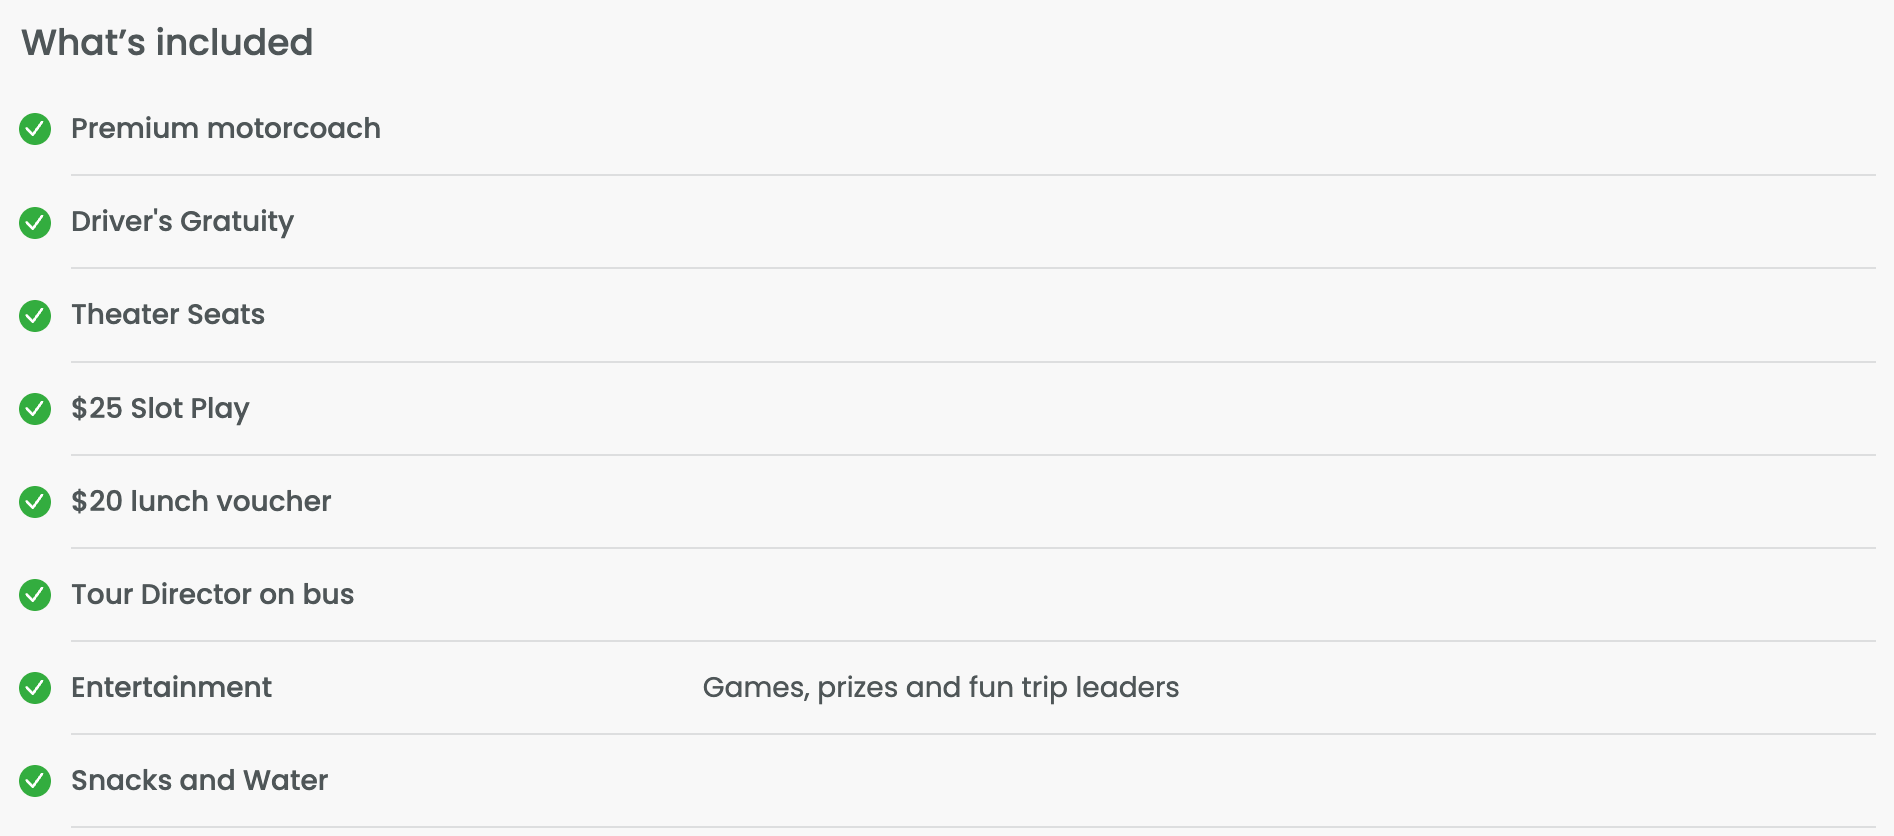Click the $20 lunch voucher text
Image resolution: width=1894 pixels, height=836 pixels.
201,501
